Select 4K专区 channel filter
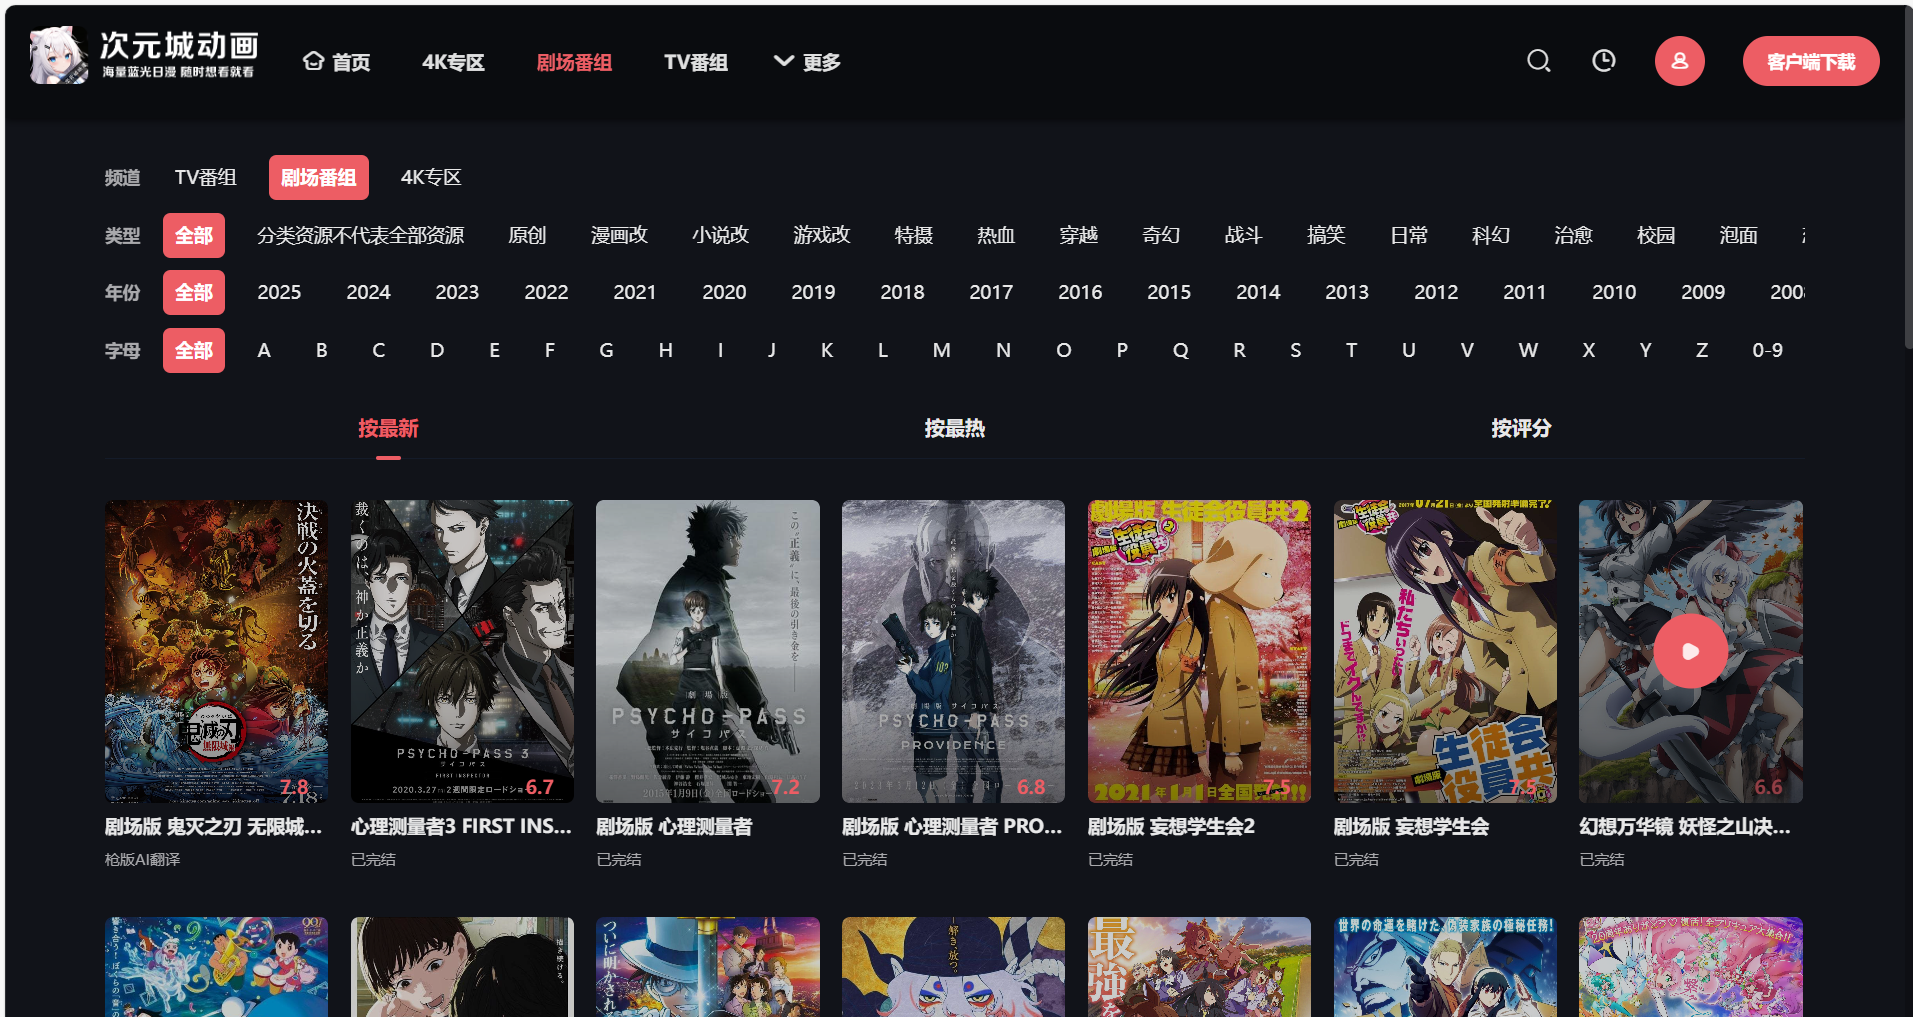The width and height of the screenshot is (1913, 1017). point(431,177)
